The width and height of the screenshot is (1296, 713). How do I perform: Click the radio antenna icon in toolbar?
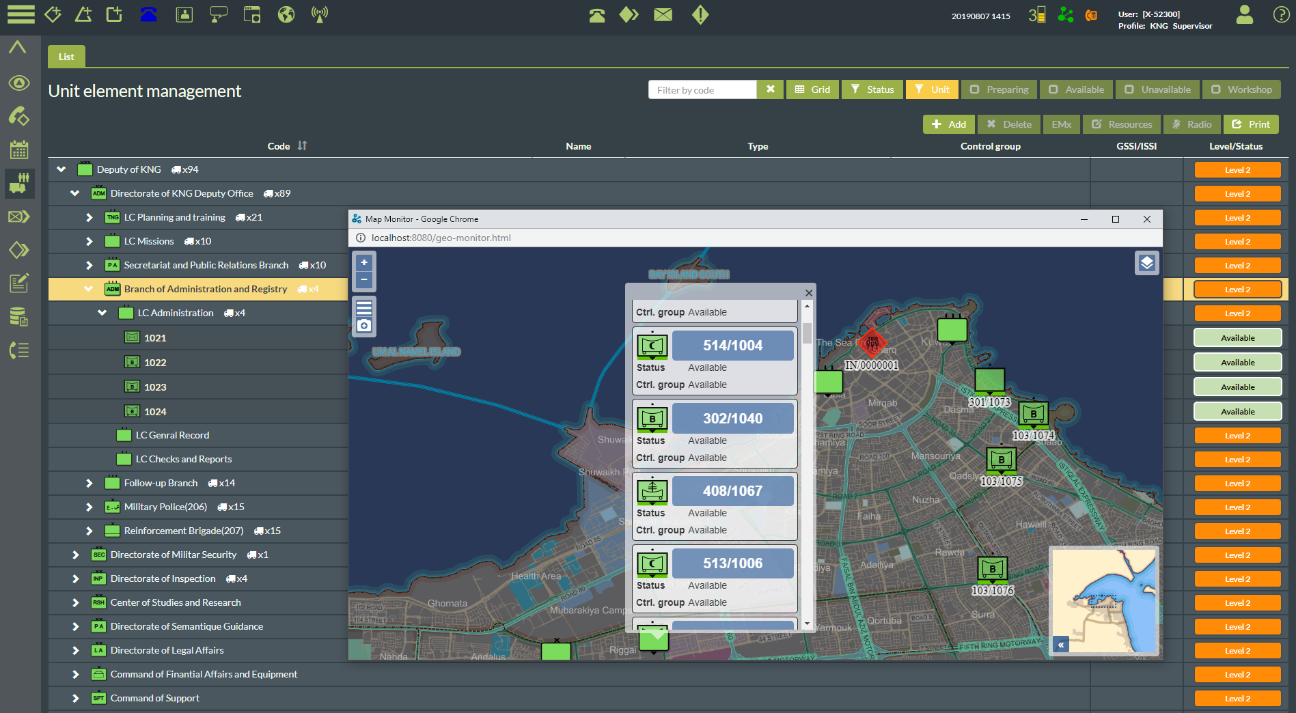[320, 14]
